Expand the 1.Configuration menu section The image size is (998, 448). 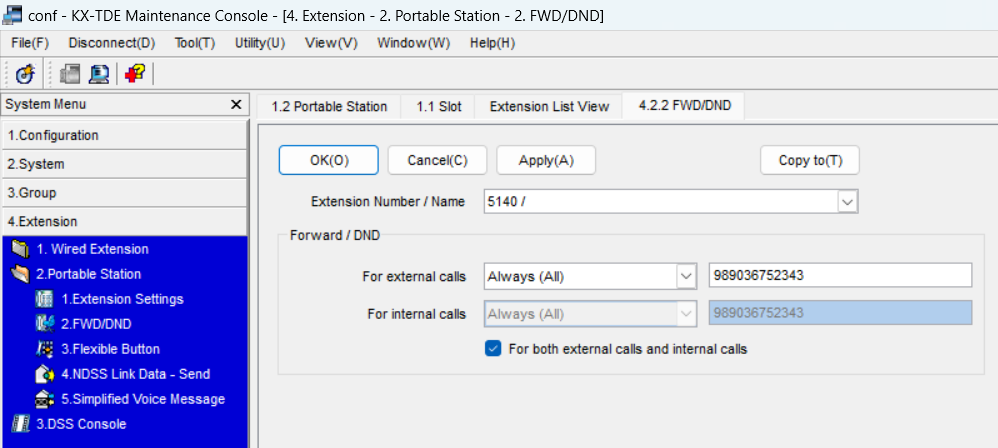click(123, 136)
